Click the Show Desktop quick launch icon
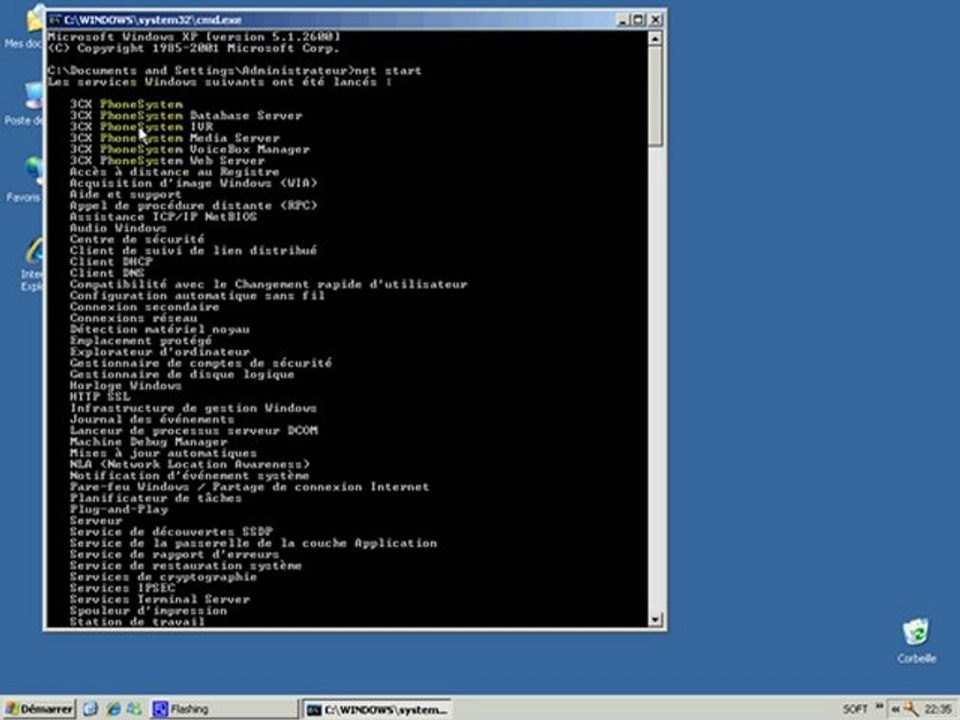 pyautogui.click(x=91, y=709)
